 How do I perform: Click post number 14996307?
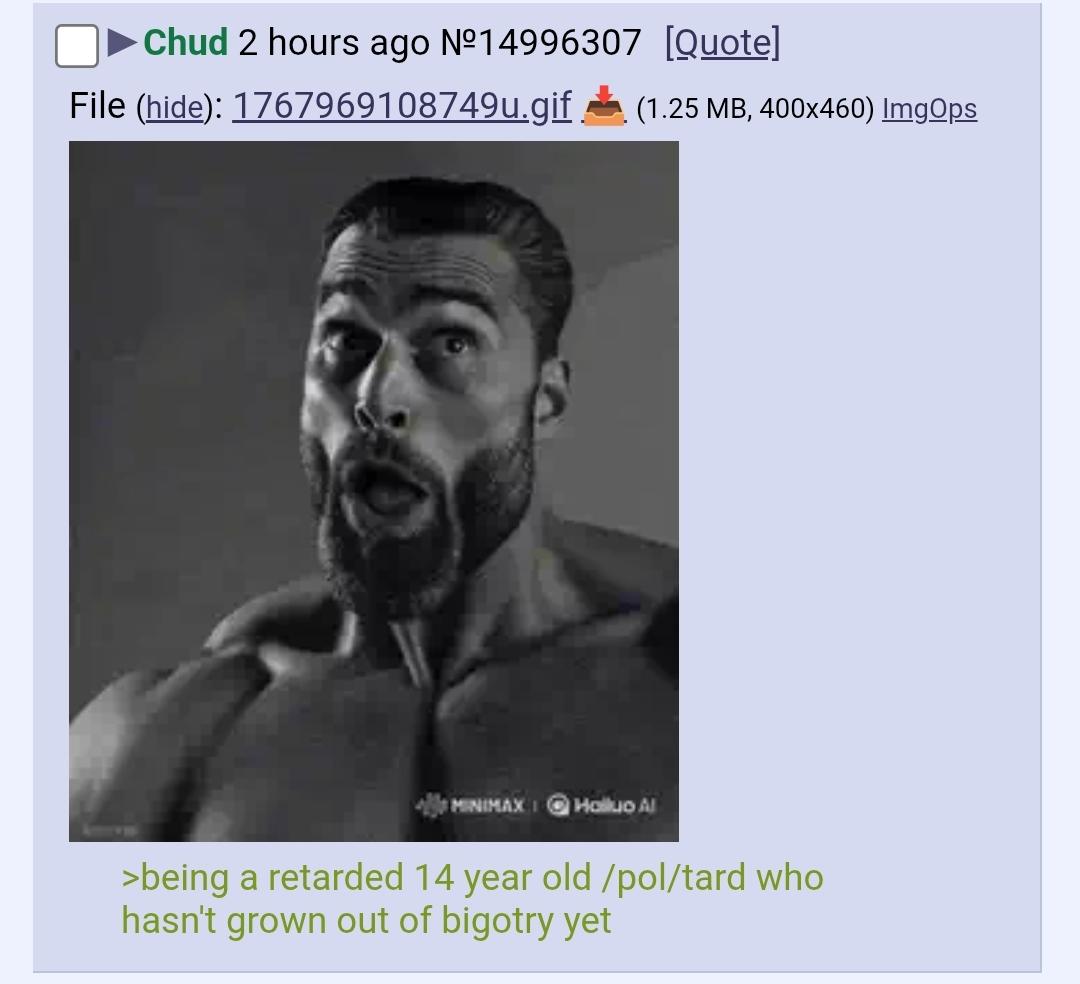click(x=559, y=43)
